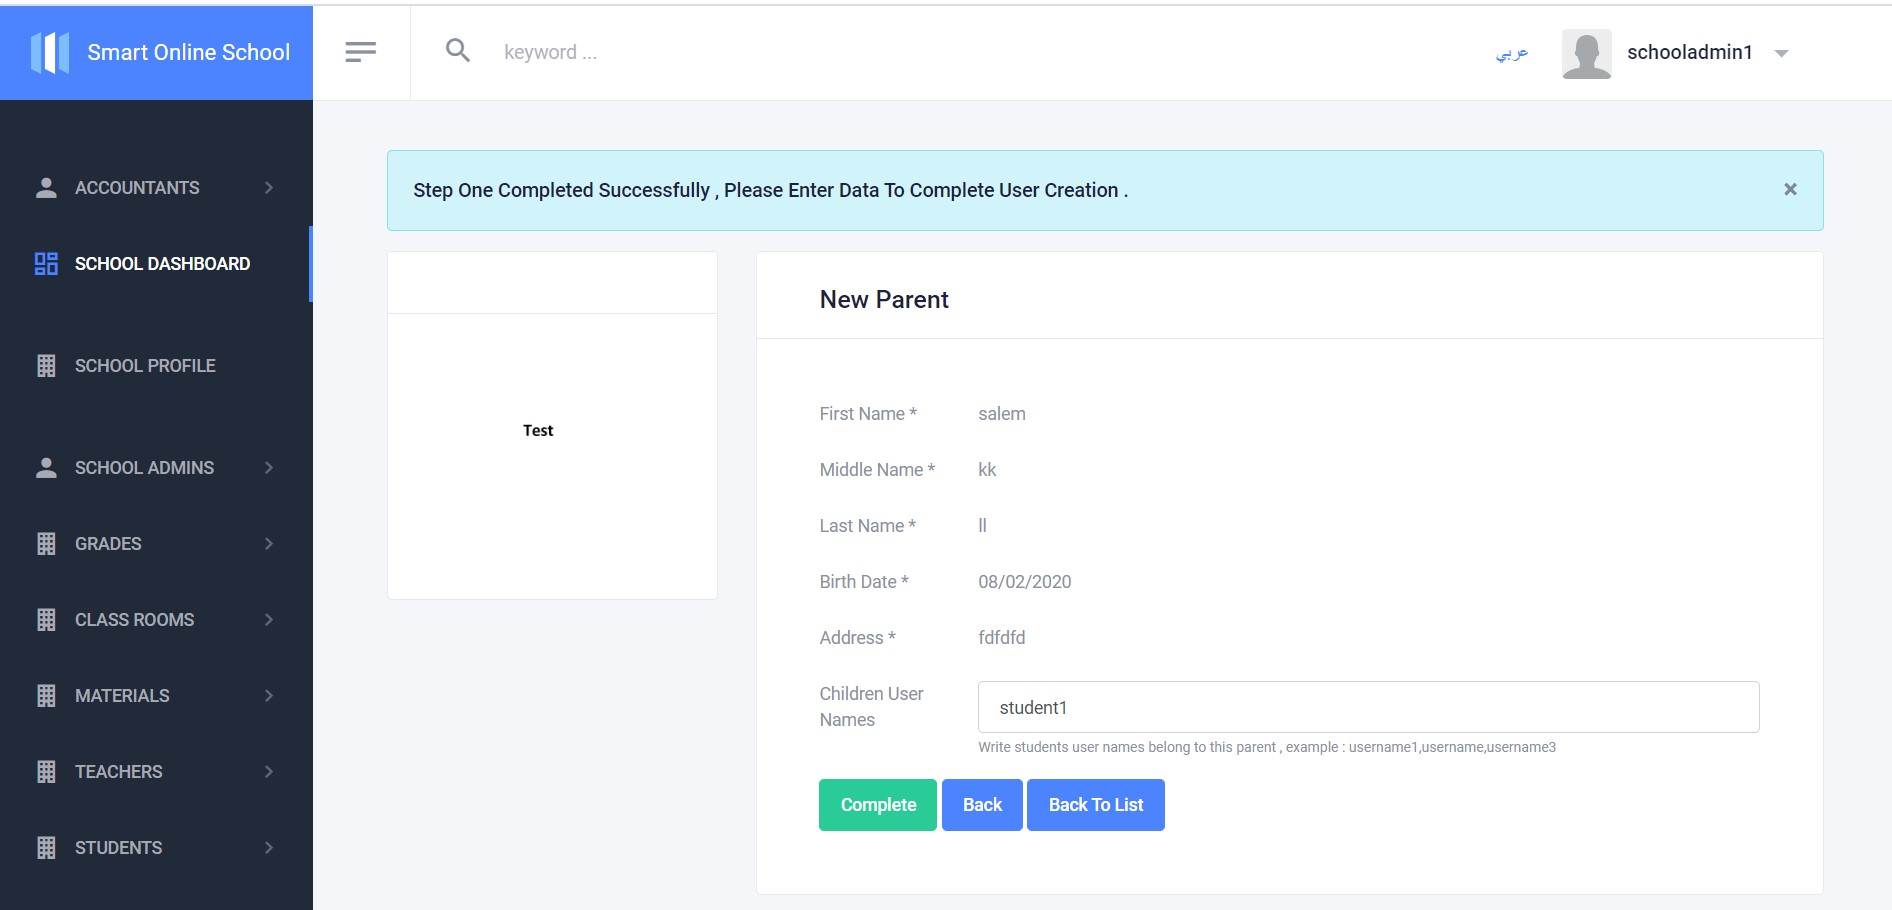The image size is (1892, 910).
Task: Toggle the sidebar hamburger menu icon
Action: 360,52
